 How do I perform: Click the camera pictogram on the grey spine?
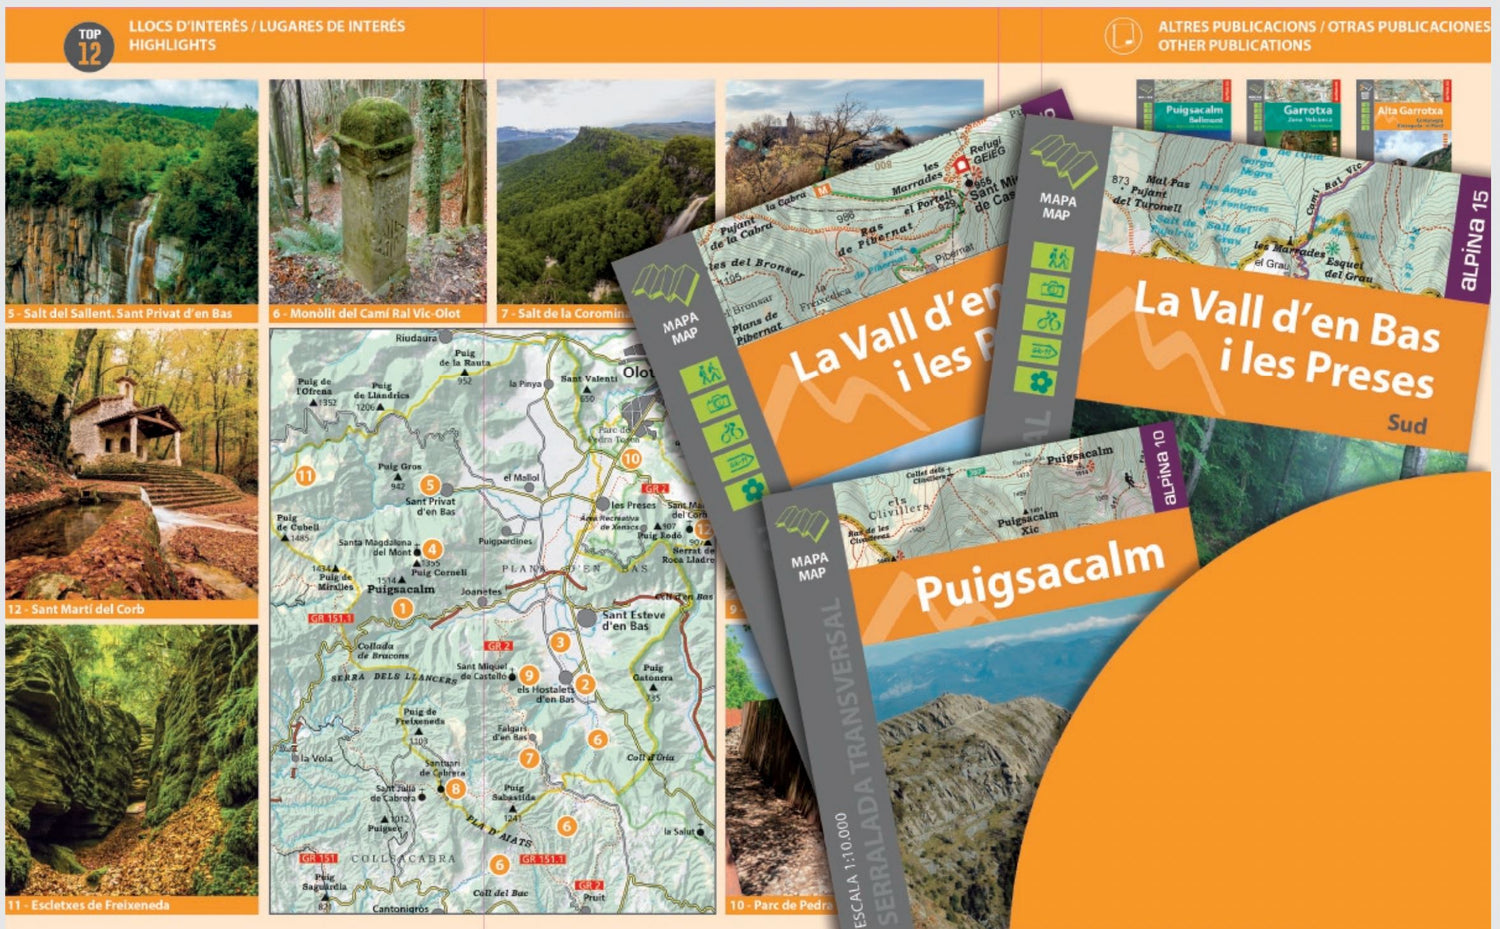(719, 404)
